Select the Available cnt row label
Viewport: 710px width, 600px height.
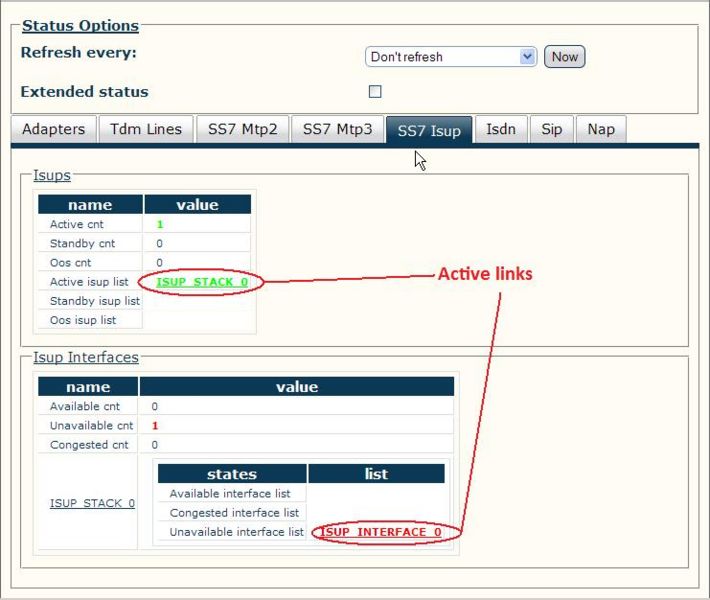coord(85,406)
